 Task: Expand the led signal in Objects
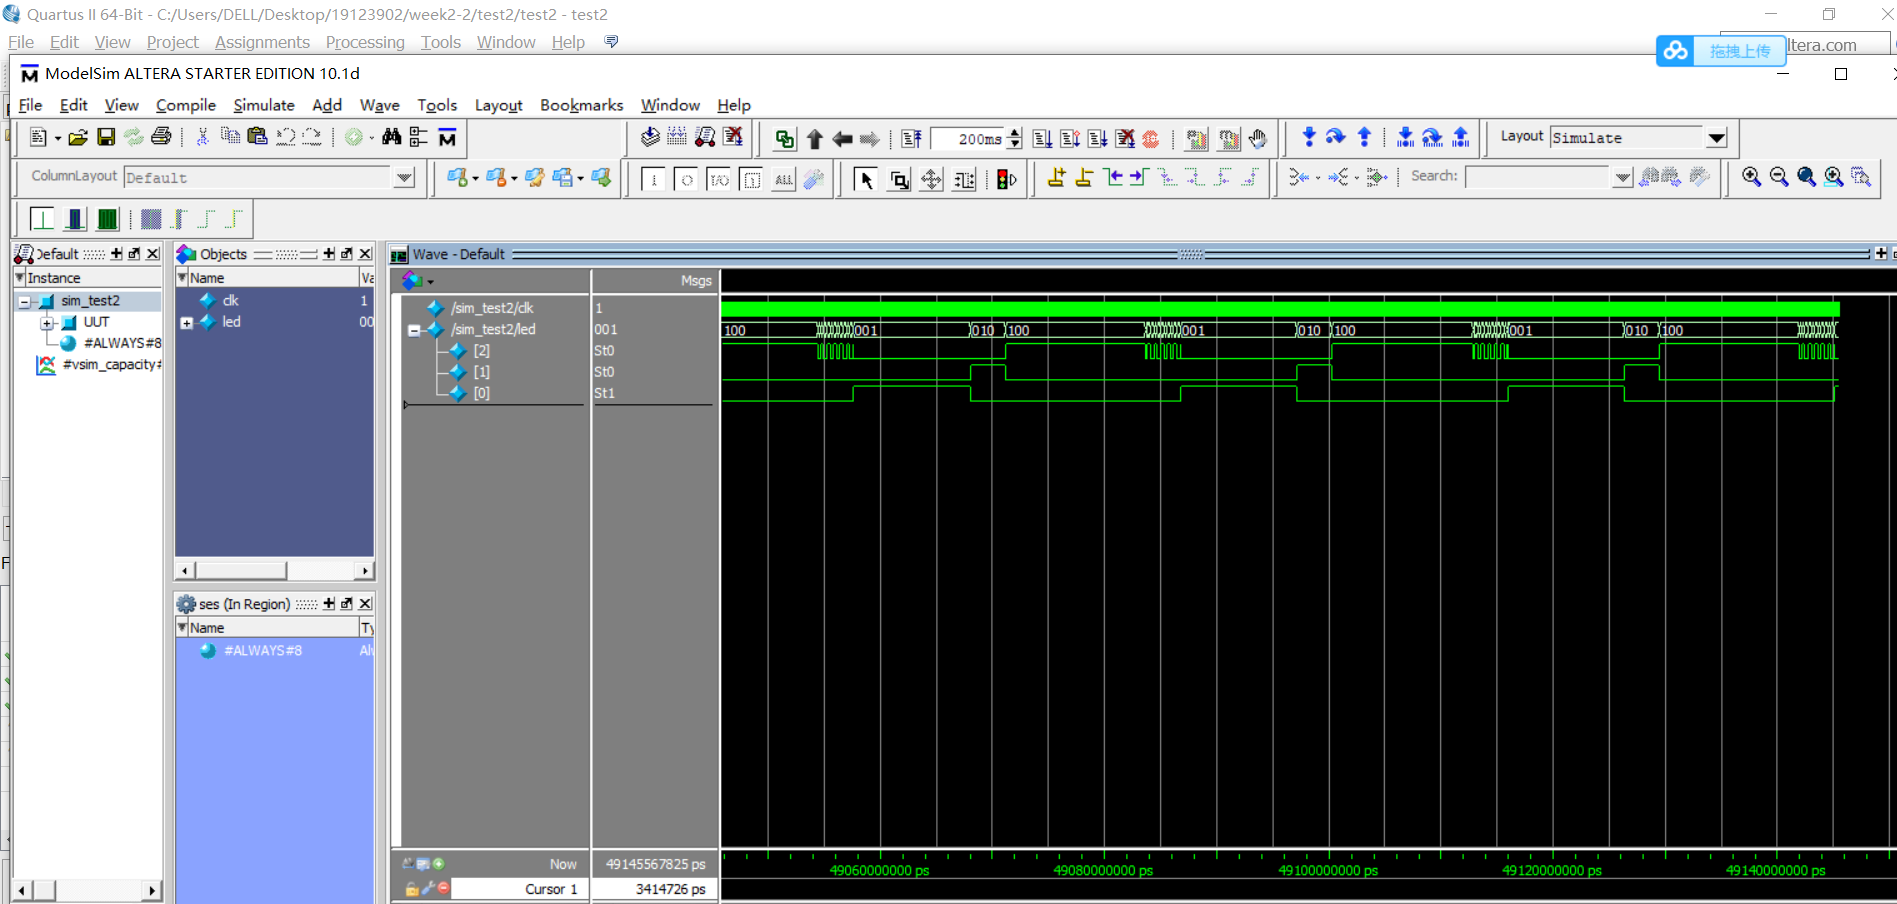coord(186,322)
